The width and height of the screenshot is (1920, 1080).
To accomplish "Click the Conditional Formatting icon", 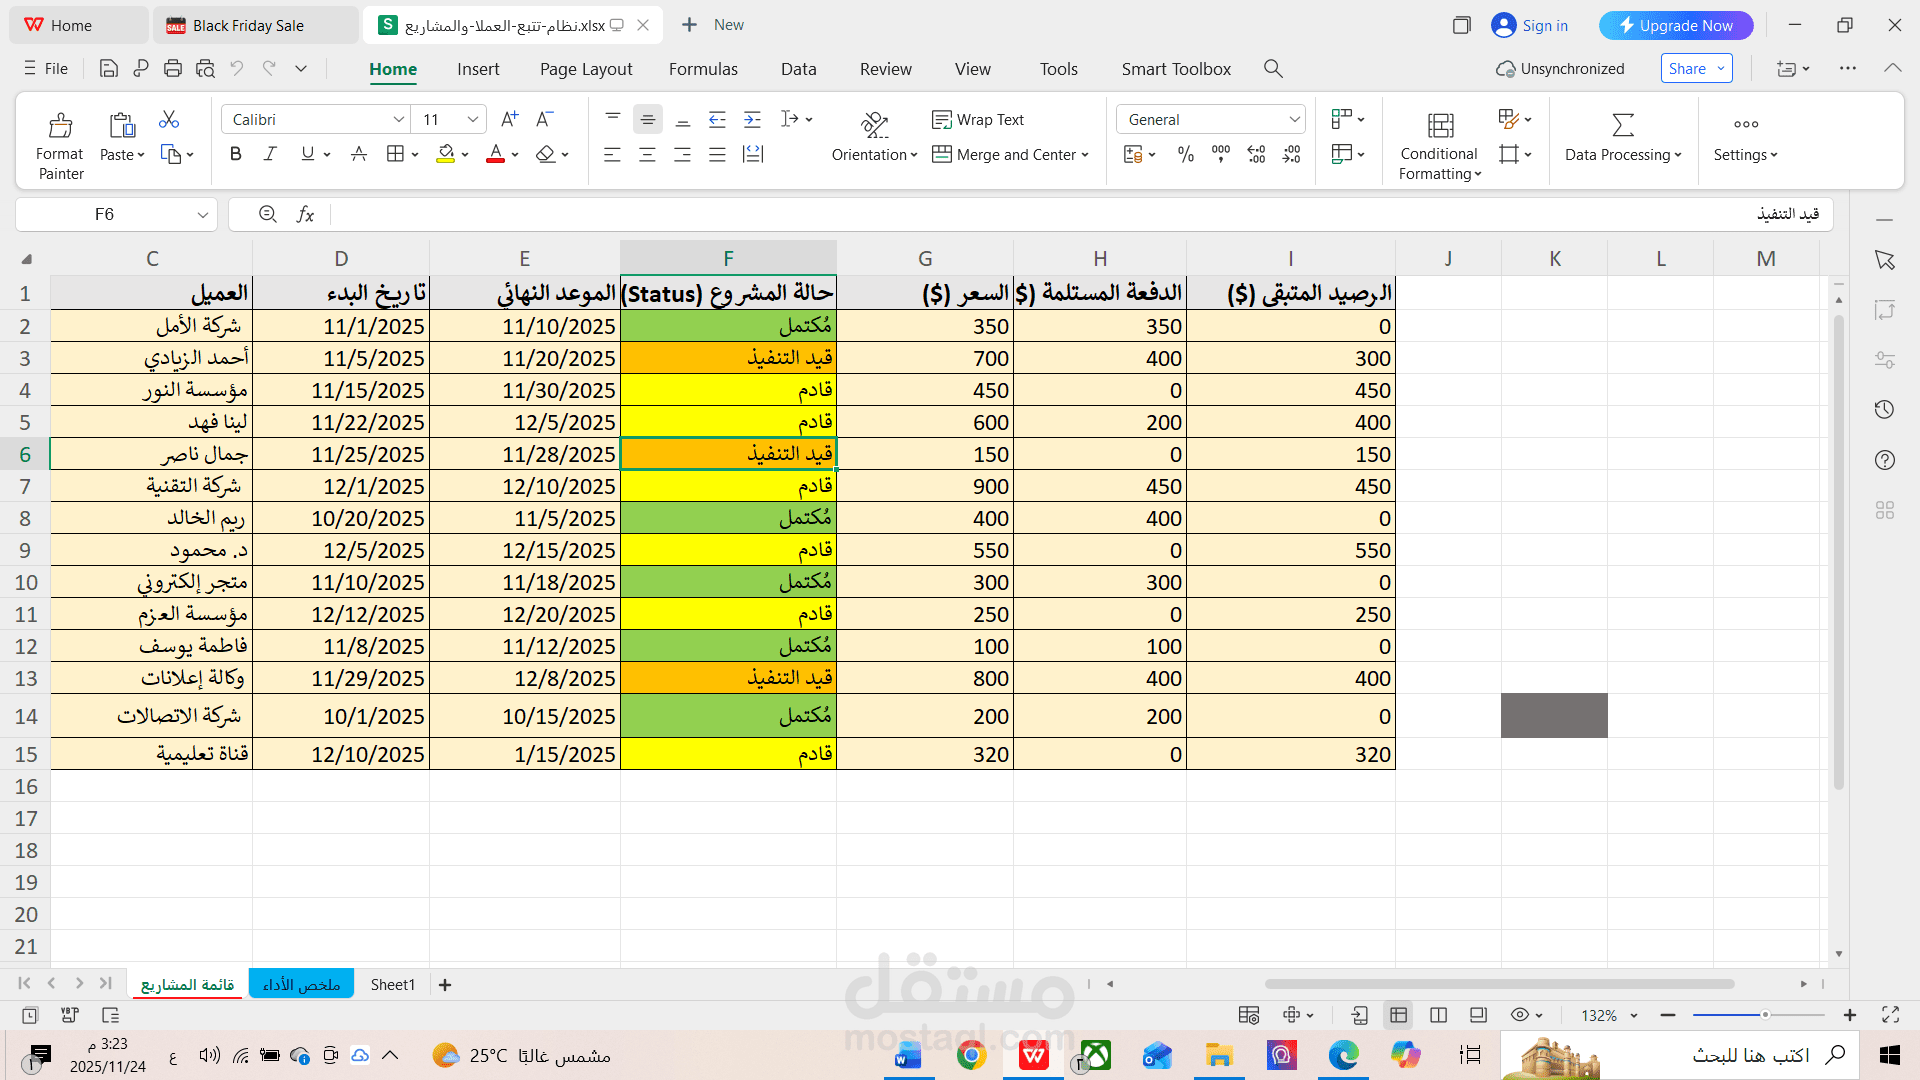I will [1438, 125].
